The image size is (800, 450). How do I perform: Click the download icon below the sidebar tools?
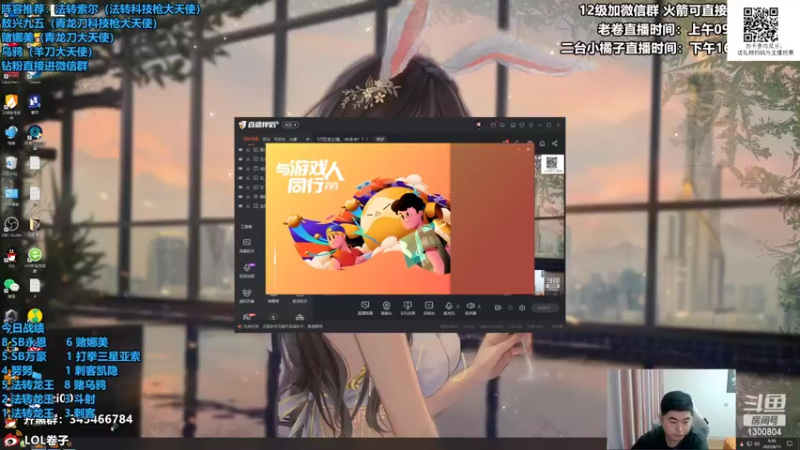tap(273, 317)
